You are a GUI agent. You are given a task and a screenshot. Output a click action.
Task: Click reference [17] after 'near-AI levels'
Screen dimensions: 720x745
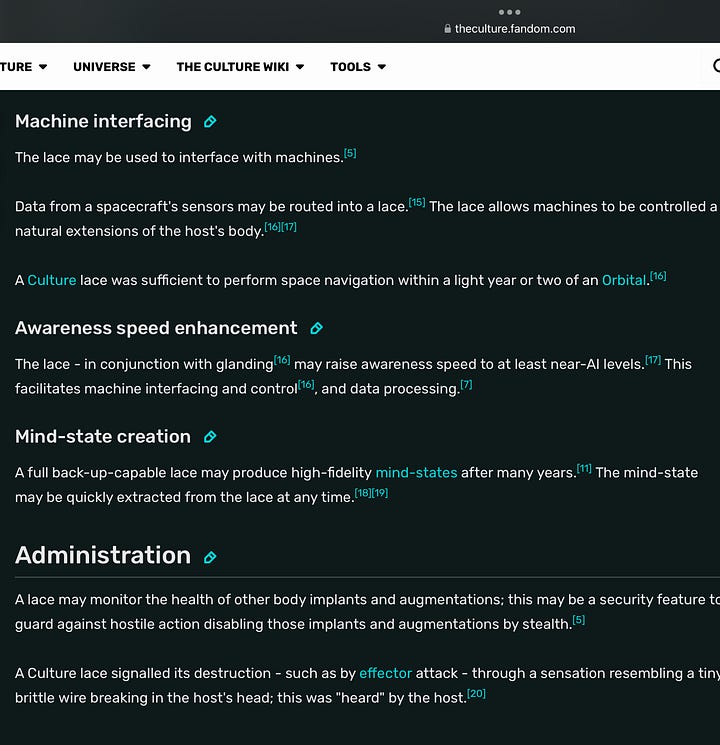(653, 360)
